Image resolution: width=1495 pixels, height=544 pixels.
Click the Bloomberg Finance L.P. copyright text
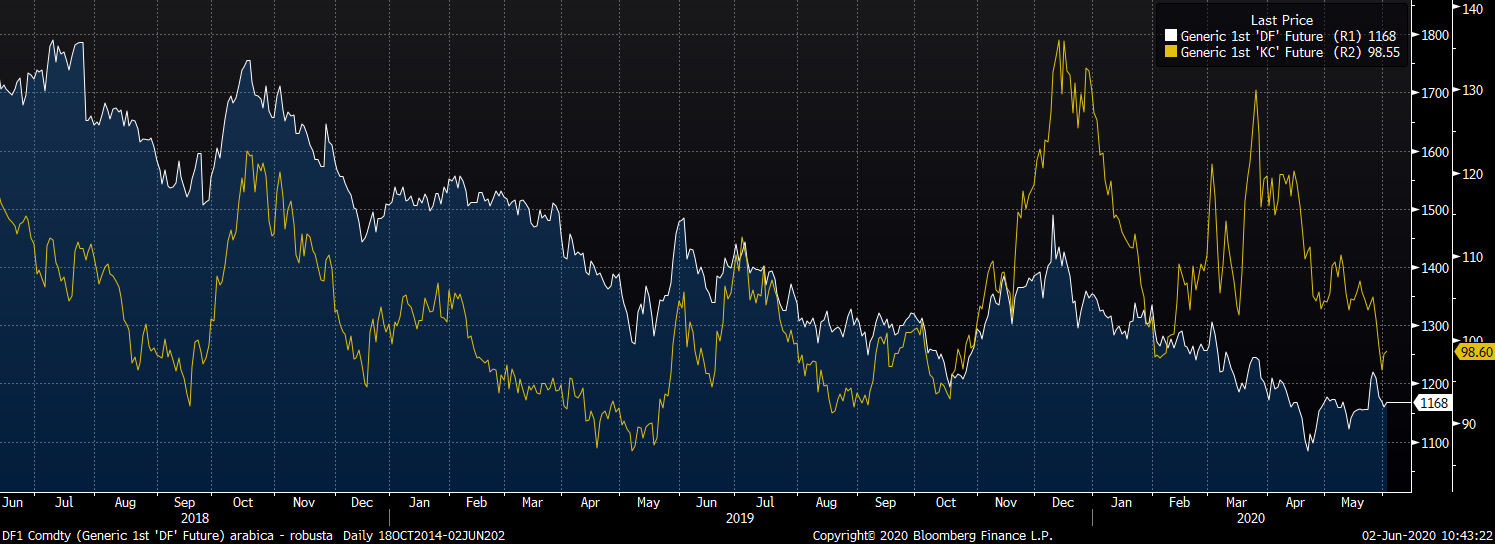coord(932,536)
